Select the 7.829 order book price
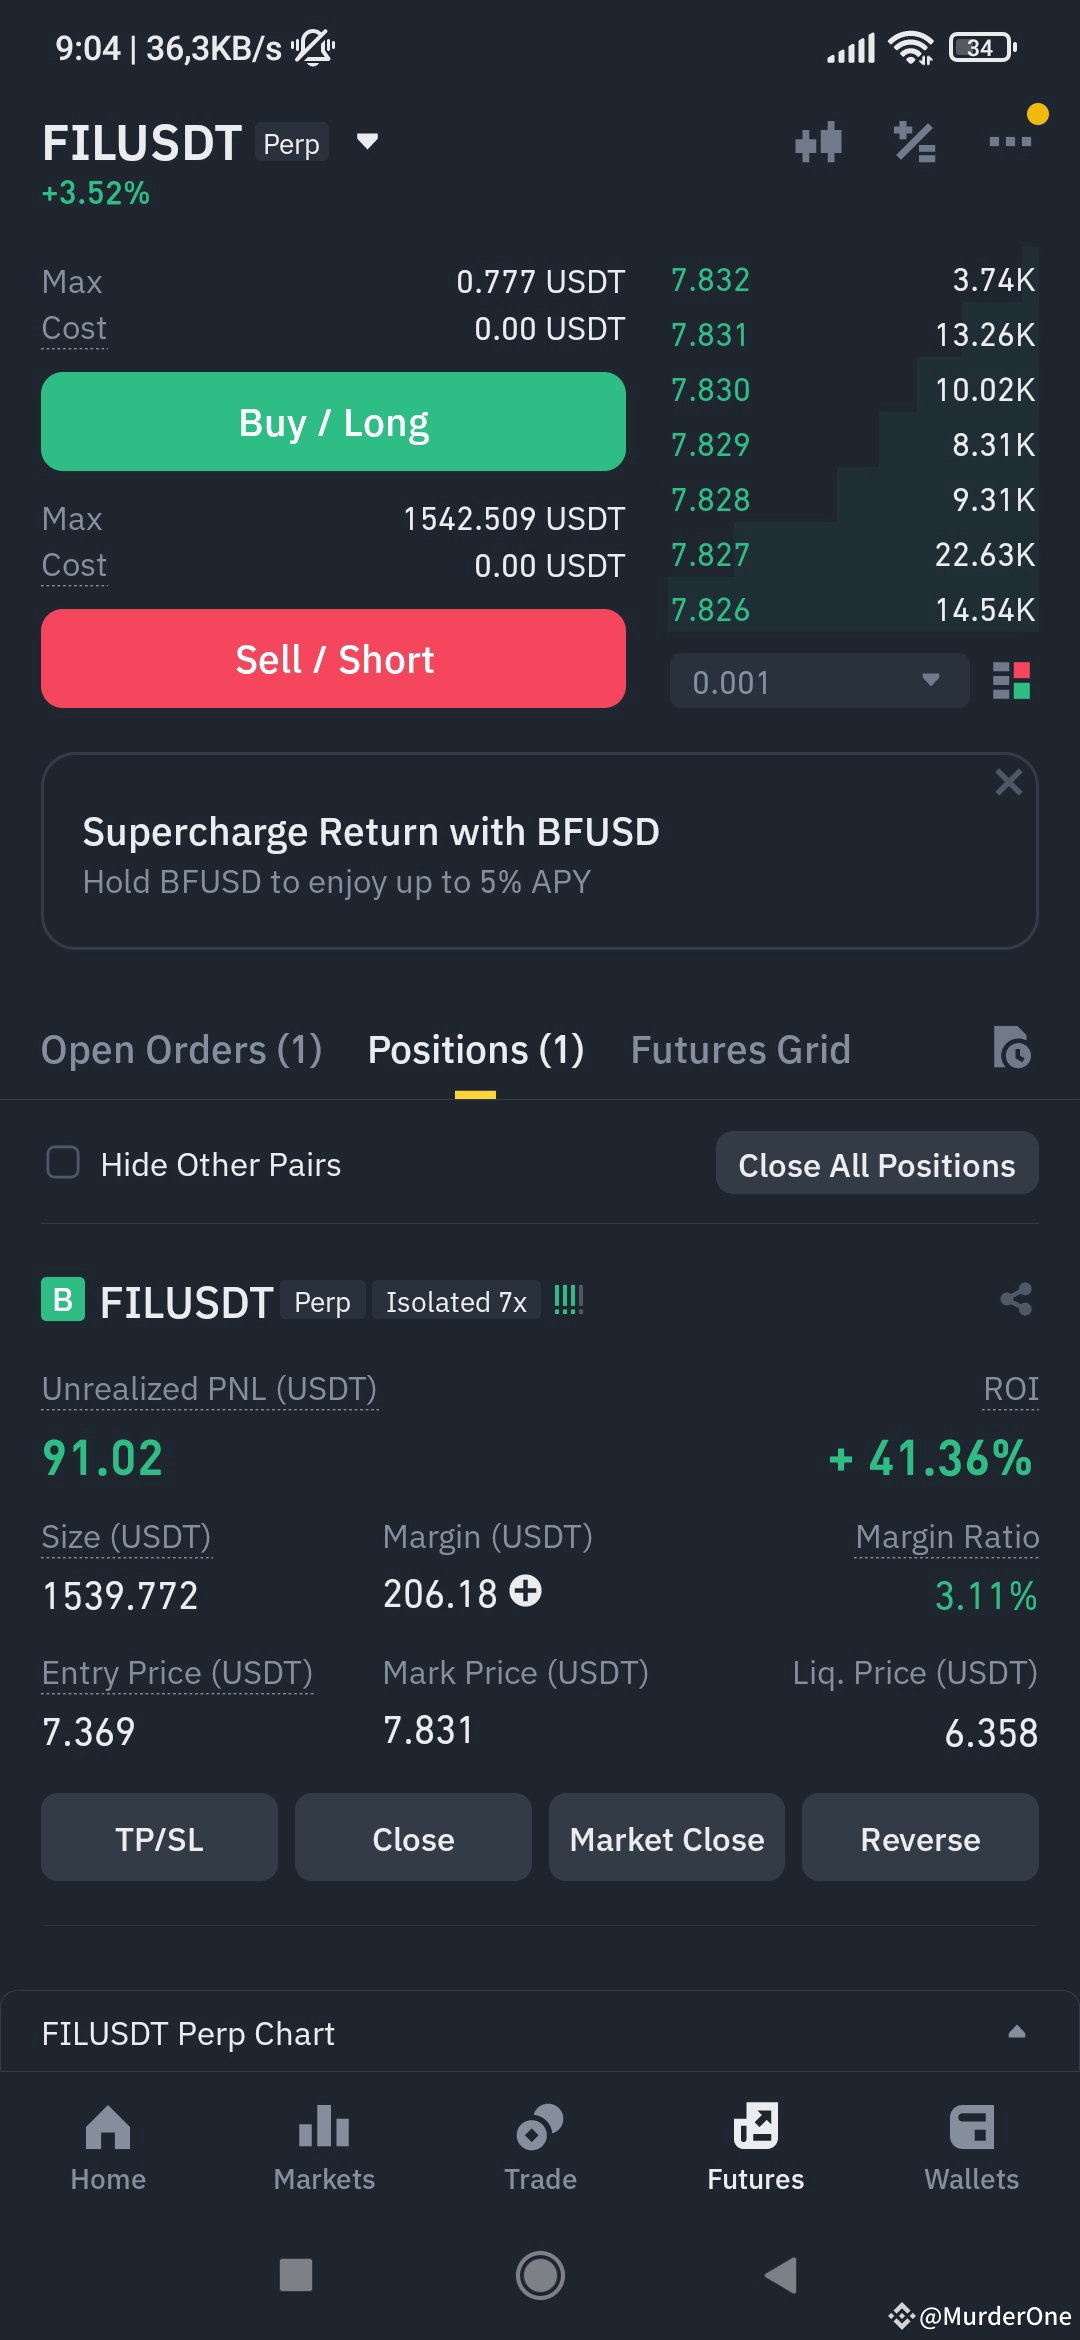 tap(710, 444)
